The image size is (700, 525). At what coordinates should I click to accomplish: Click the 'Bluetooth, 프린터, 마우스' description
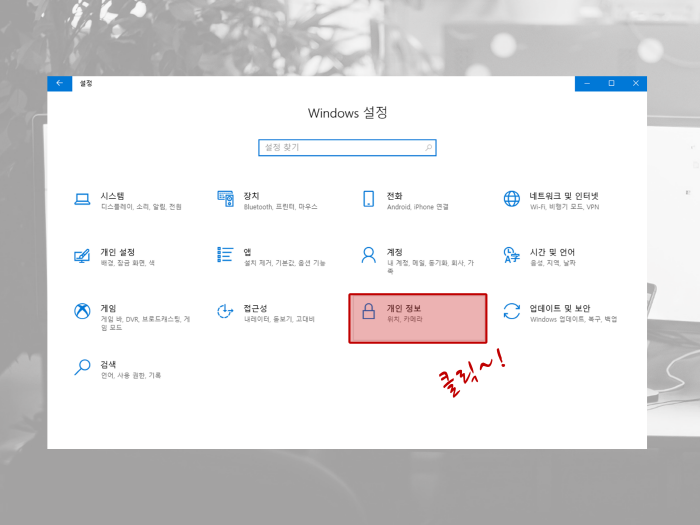[x=280, y=207]
